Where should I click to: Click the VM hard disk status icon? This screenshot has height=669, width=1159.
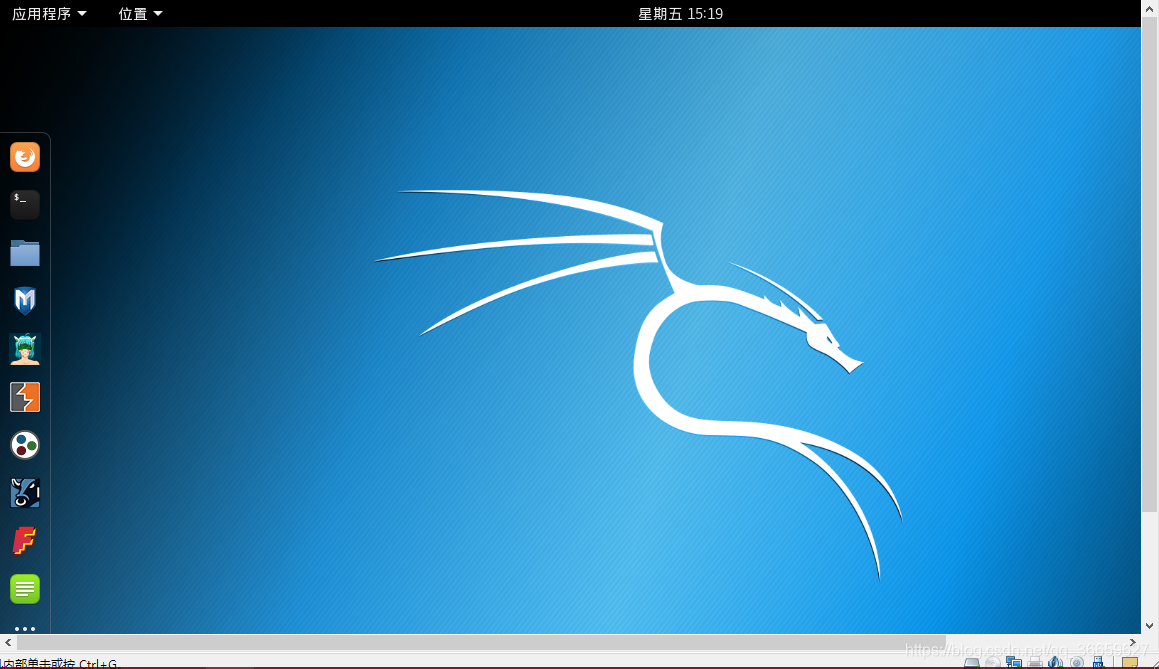point(971,663)
